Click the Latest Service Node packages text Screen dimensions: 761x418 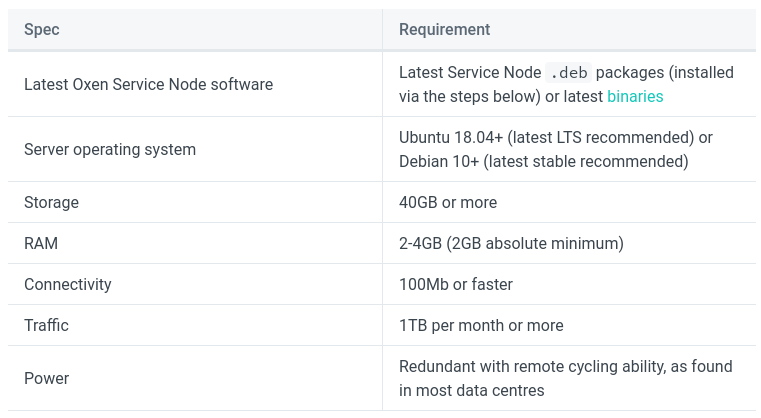566,72
